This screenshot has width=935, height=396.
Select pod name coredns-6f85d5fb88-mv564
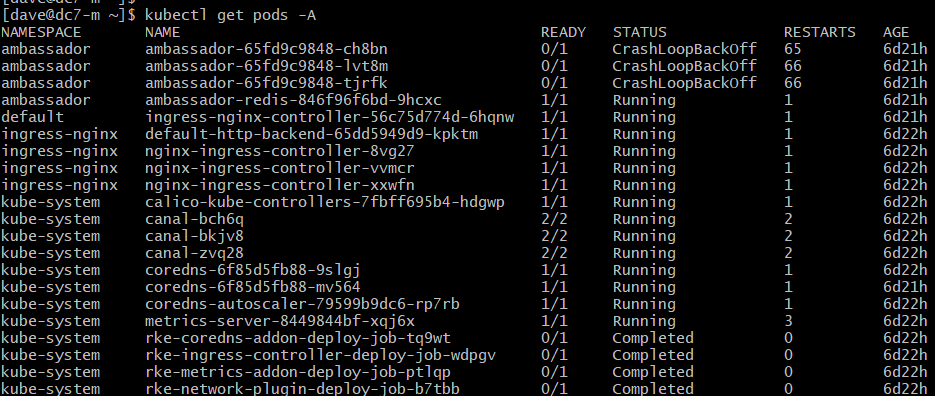(252, 287)
